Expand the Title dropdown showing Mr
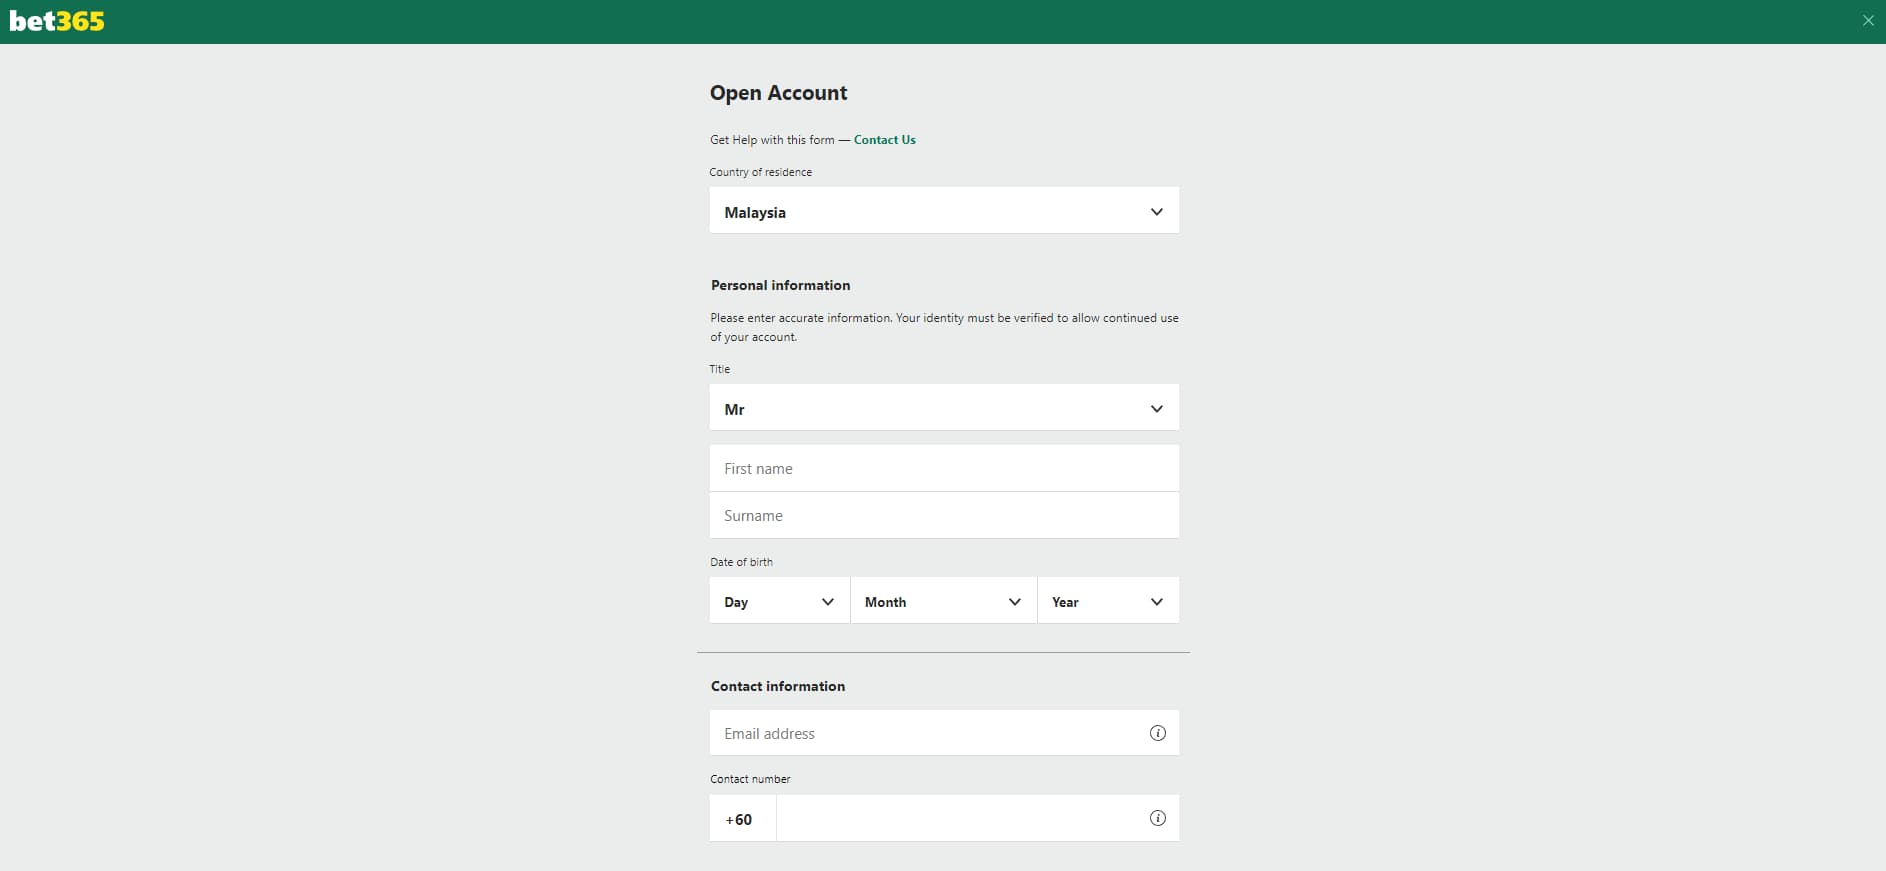1886x871 pixels. [x=944, y=408]
